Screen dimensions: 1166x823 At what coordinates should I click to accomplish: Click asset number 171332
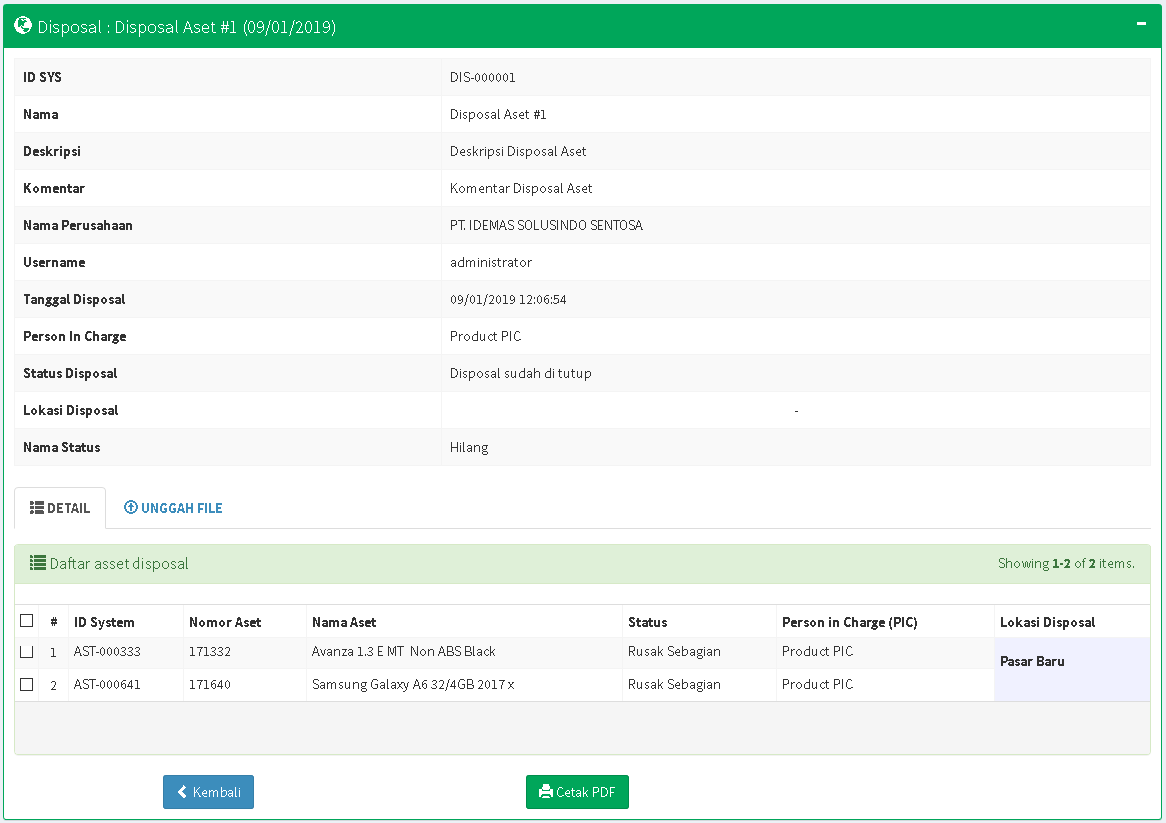(x=210, y=651)
